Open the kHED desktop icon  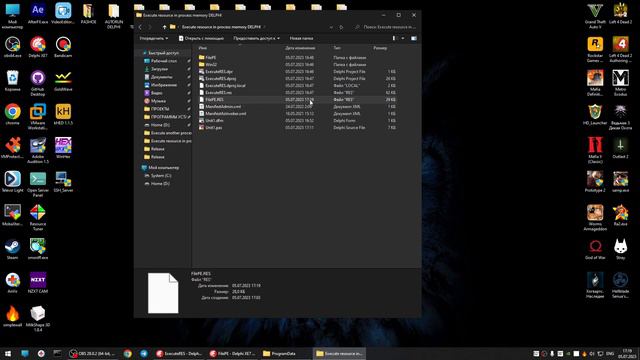click(63, 114)
